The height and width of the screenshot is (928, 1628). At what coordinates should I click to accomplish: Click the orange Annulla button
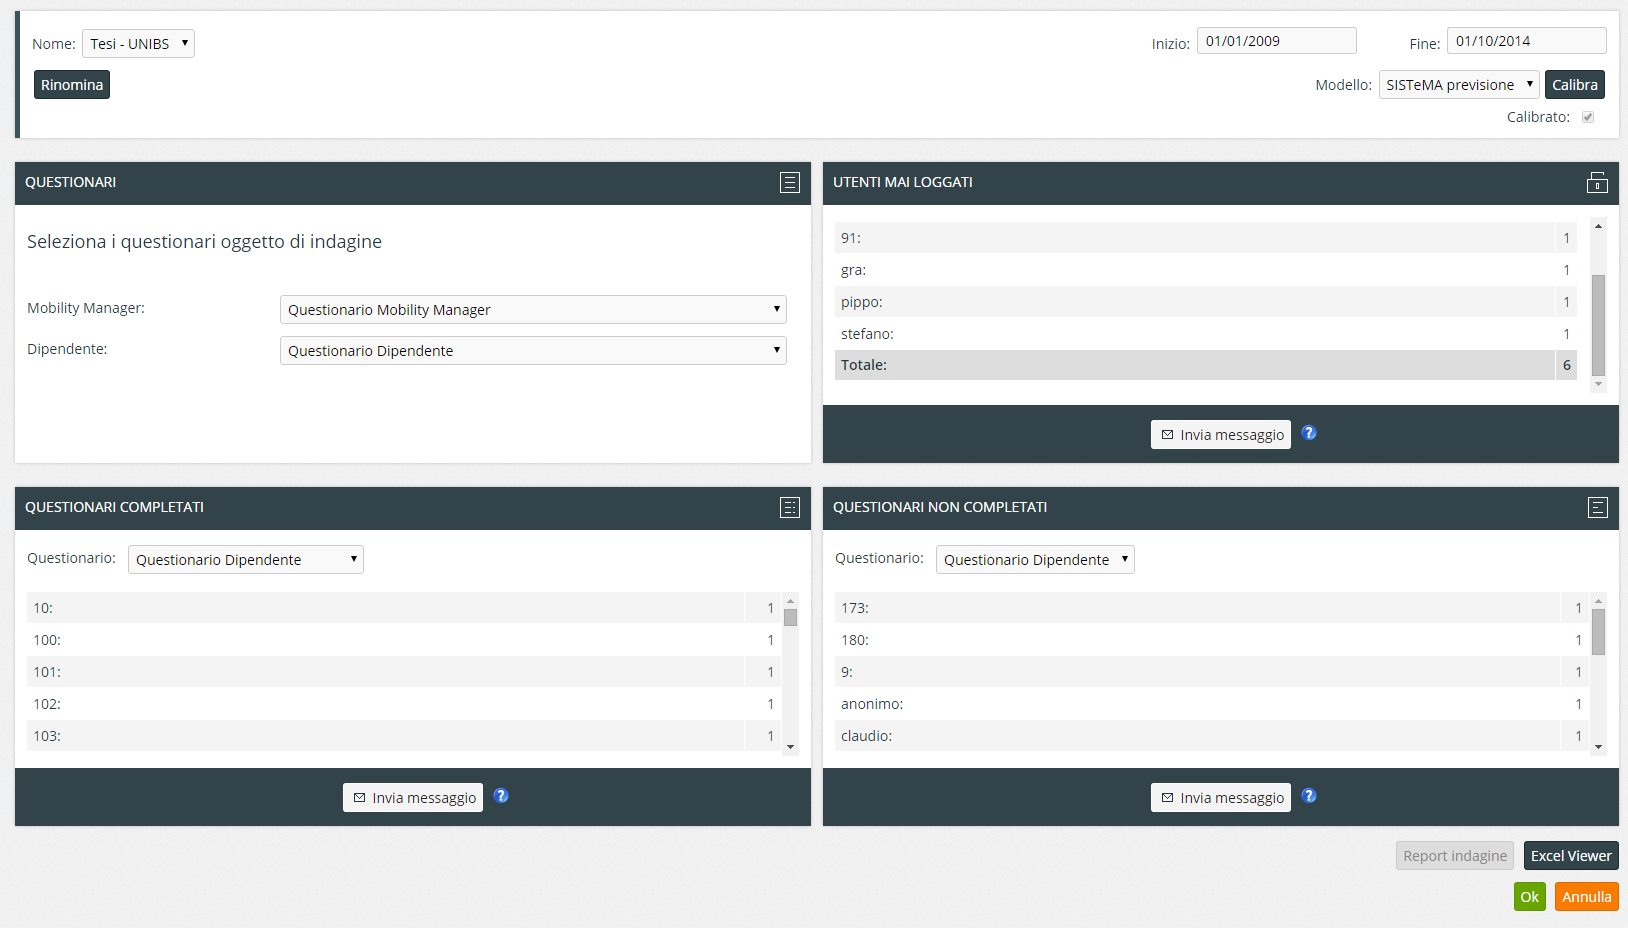click(1587, 897)
